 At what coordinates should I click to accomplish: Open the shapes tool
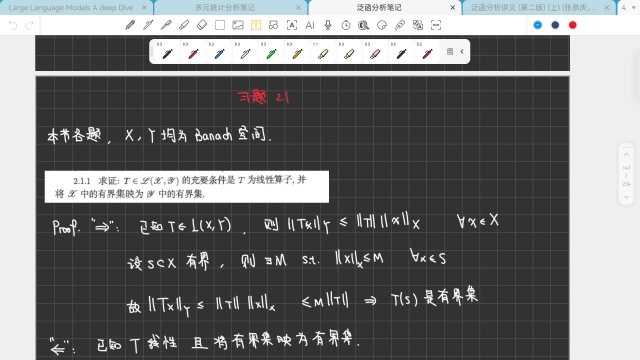point(273,25)
